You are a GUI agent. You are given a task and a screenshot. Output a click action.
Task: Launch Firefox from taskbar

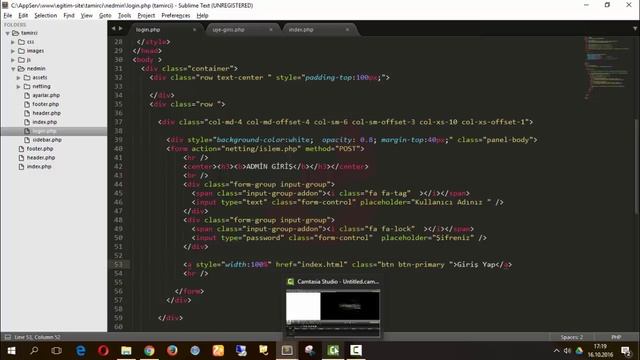(x=172, y=350)
